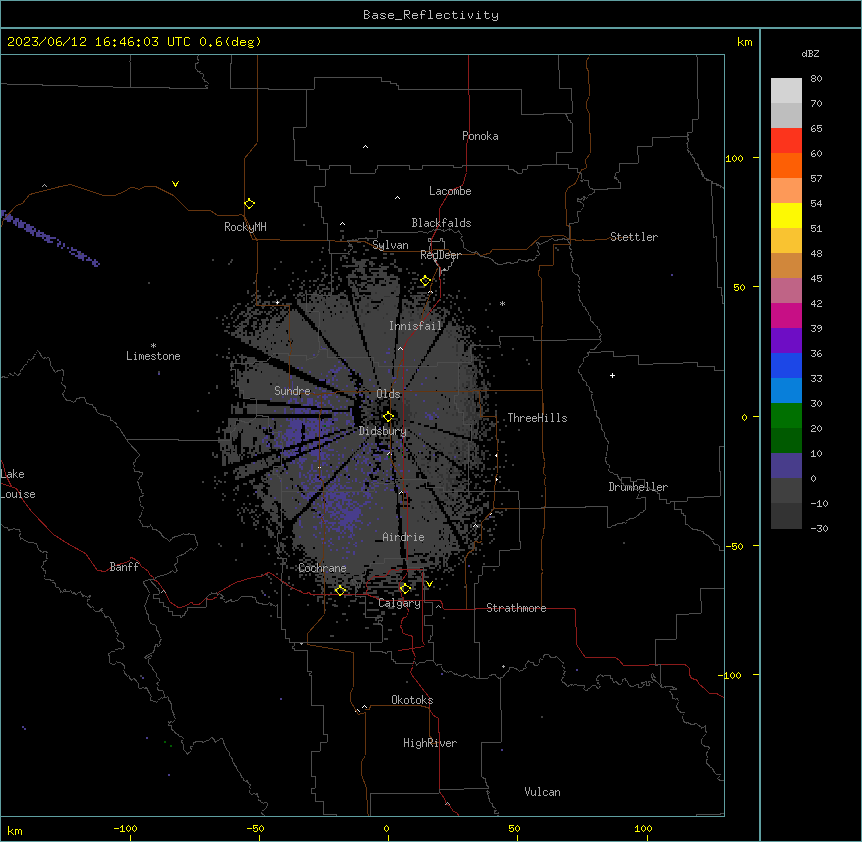Select the RedDeer label

(x=440, y=255)
